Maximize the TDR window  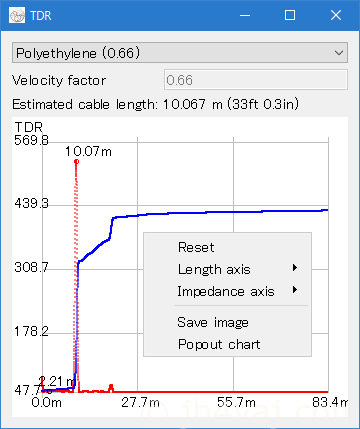tap(290, 15)
